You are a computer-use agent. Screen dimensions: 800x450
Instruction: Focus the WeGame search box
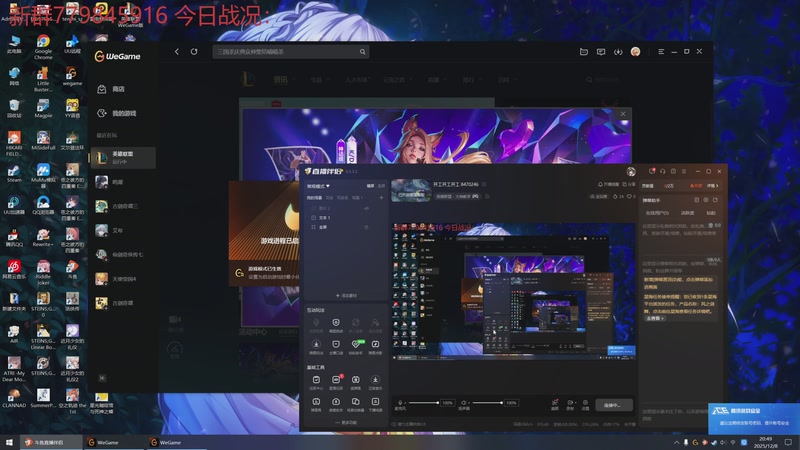pyautogui.click(x=291, y=52)
